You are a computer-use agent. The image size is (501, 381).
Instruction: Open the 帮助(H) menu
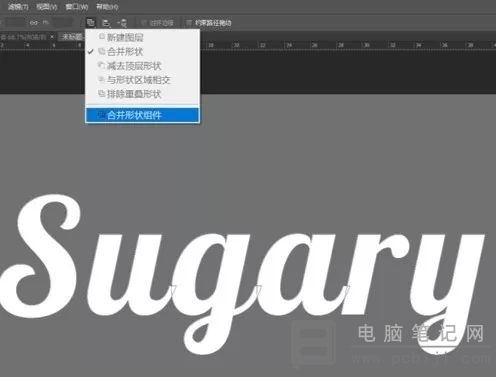point(107,7)
